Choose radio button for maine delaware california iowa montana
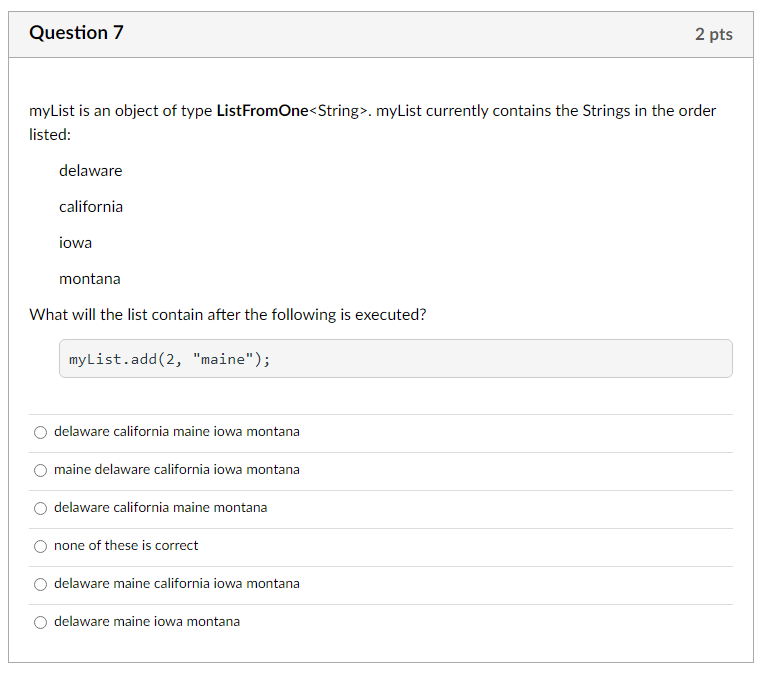Screen dimensions: 765x677 [40, 471]
